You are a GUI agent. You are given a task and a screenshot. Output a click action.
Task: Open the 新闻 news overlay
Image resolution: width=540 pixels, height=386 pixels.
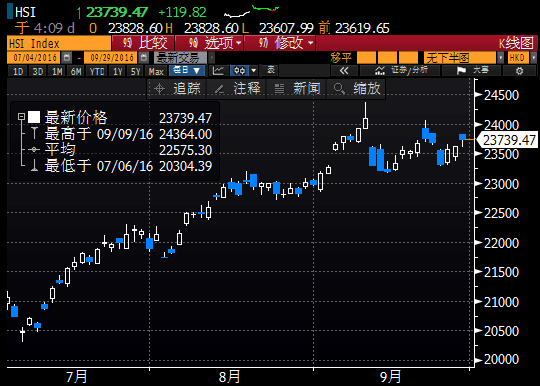296,88
